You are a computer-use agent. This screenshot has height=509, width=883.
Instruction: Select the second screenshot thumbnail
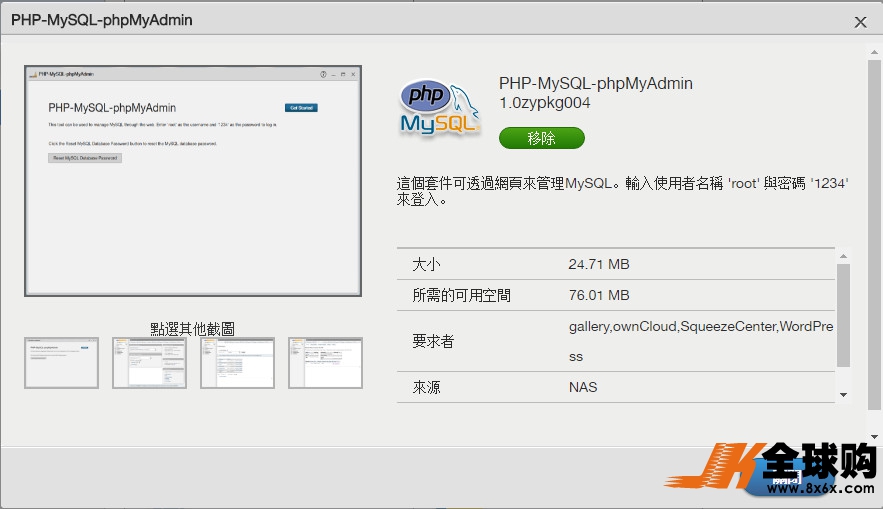pyautogui.click(x=150, y=363)
